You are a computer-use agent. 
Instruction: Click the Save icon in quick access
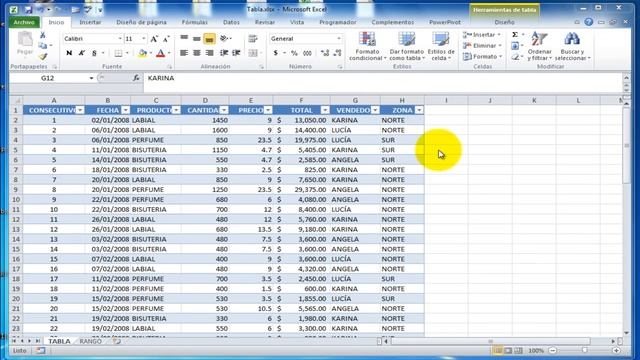point(28,9)
